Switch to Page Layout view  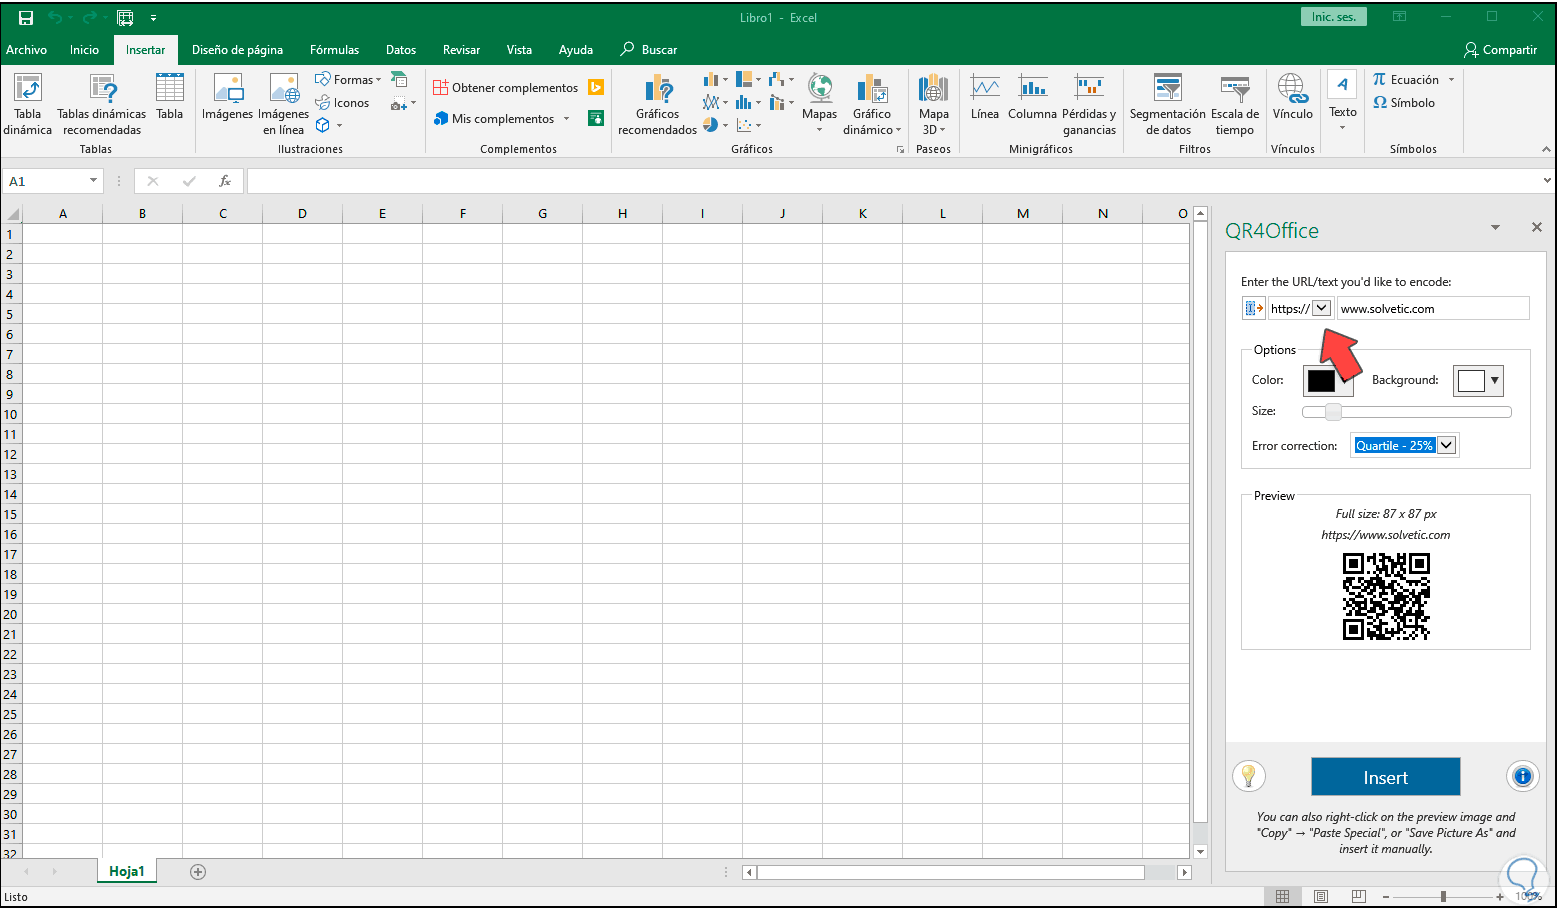[1320, 896]
